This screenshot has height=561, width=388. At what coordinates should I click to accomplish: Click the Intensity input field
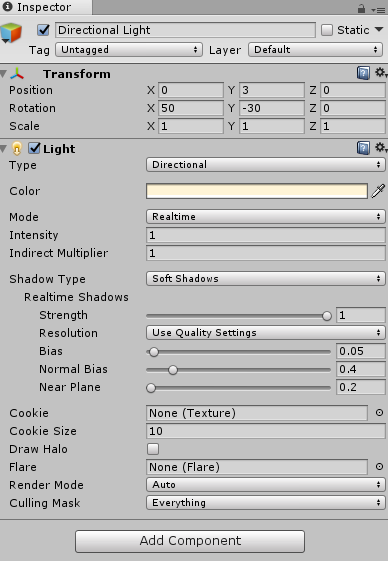266,235
